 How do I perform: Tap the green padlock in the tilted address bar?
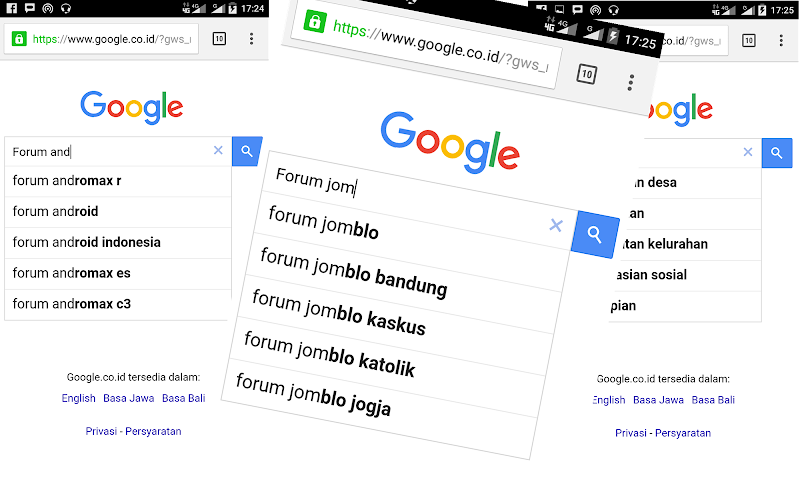click(x=314, y=22)
